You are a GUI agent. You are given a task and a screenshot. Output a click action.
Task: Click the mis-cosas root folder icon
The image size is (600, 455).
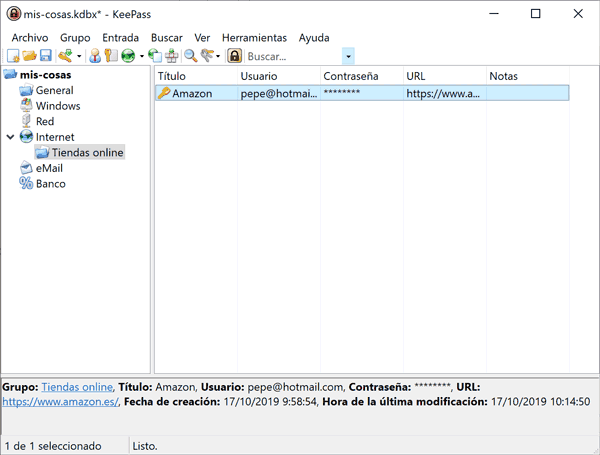[x=10, y=74]
